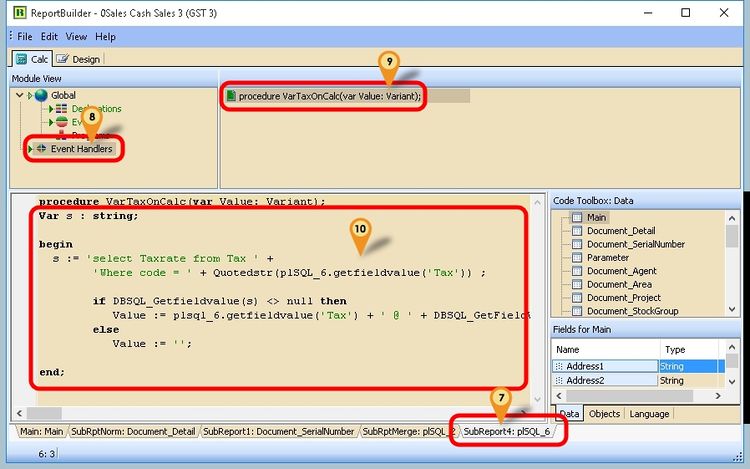
Task: Open the File menu
Action: (x=25, y=36)
